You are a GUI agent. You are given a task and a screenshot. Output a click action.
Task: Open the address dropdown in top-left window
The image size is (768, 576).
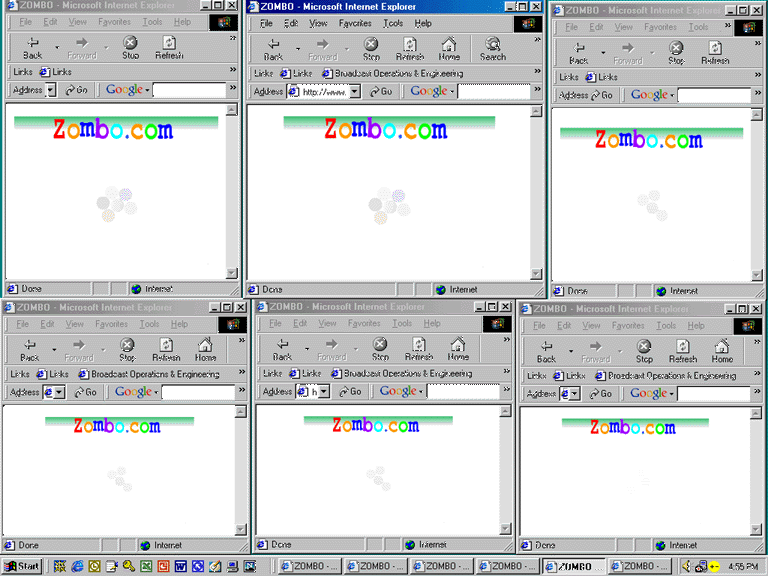50,90
